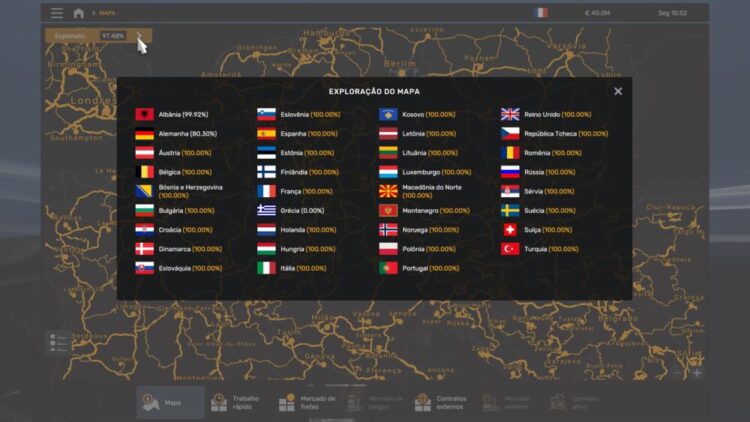
Task: Click the Portugal flag icon
Action: coord(388,268)
